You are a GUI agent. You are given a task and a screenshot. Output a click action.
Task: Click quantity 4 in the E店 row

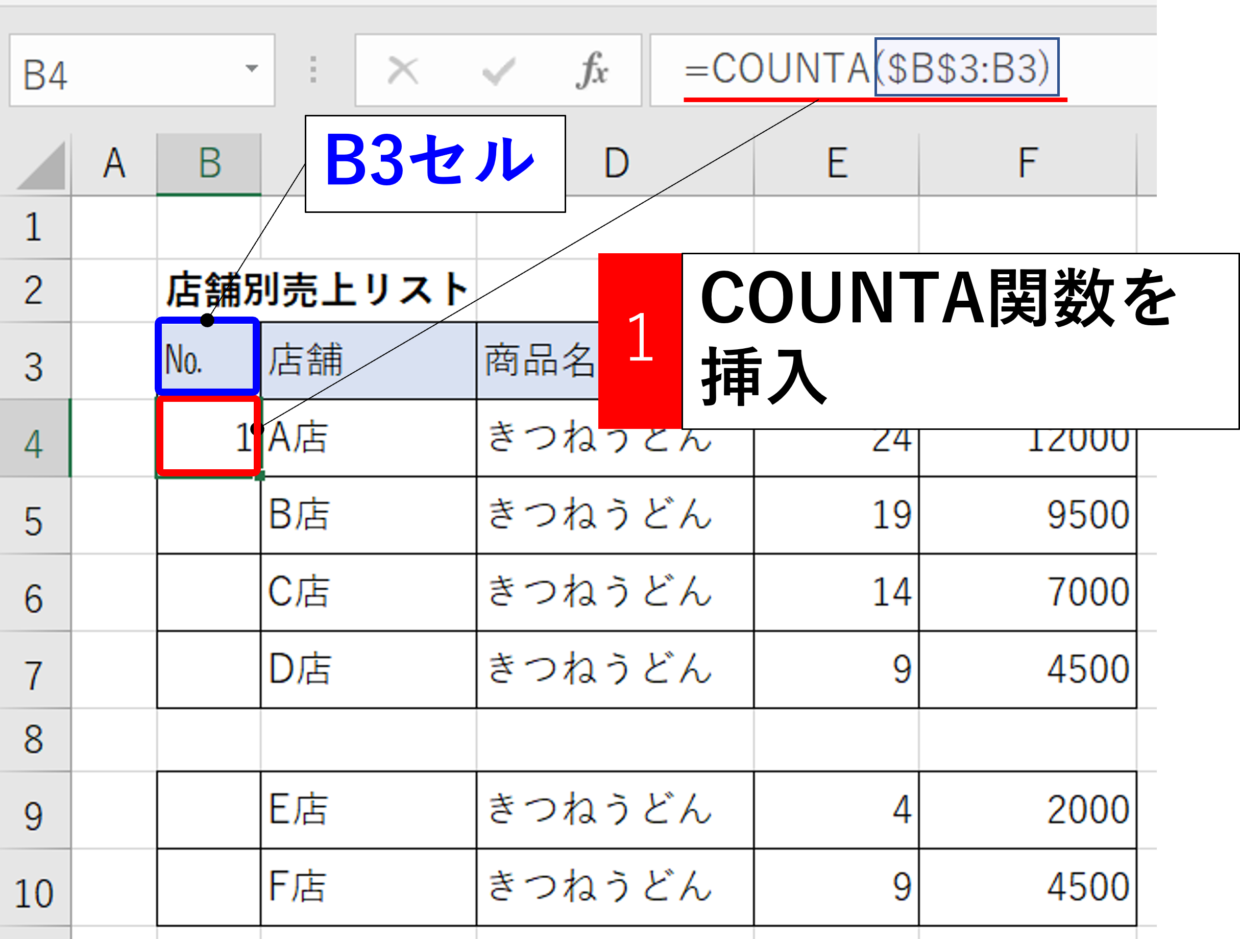pos(836,810)
